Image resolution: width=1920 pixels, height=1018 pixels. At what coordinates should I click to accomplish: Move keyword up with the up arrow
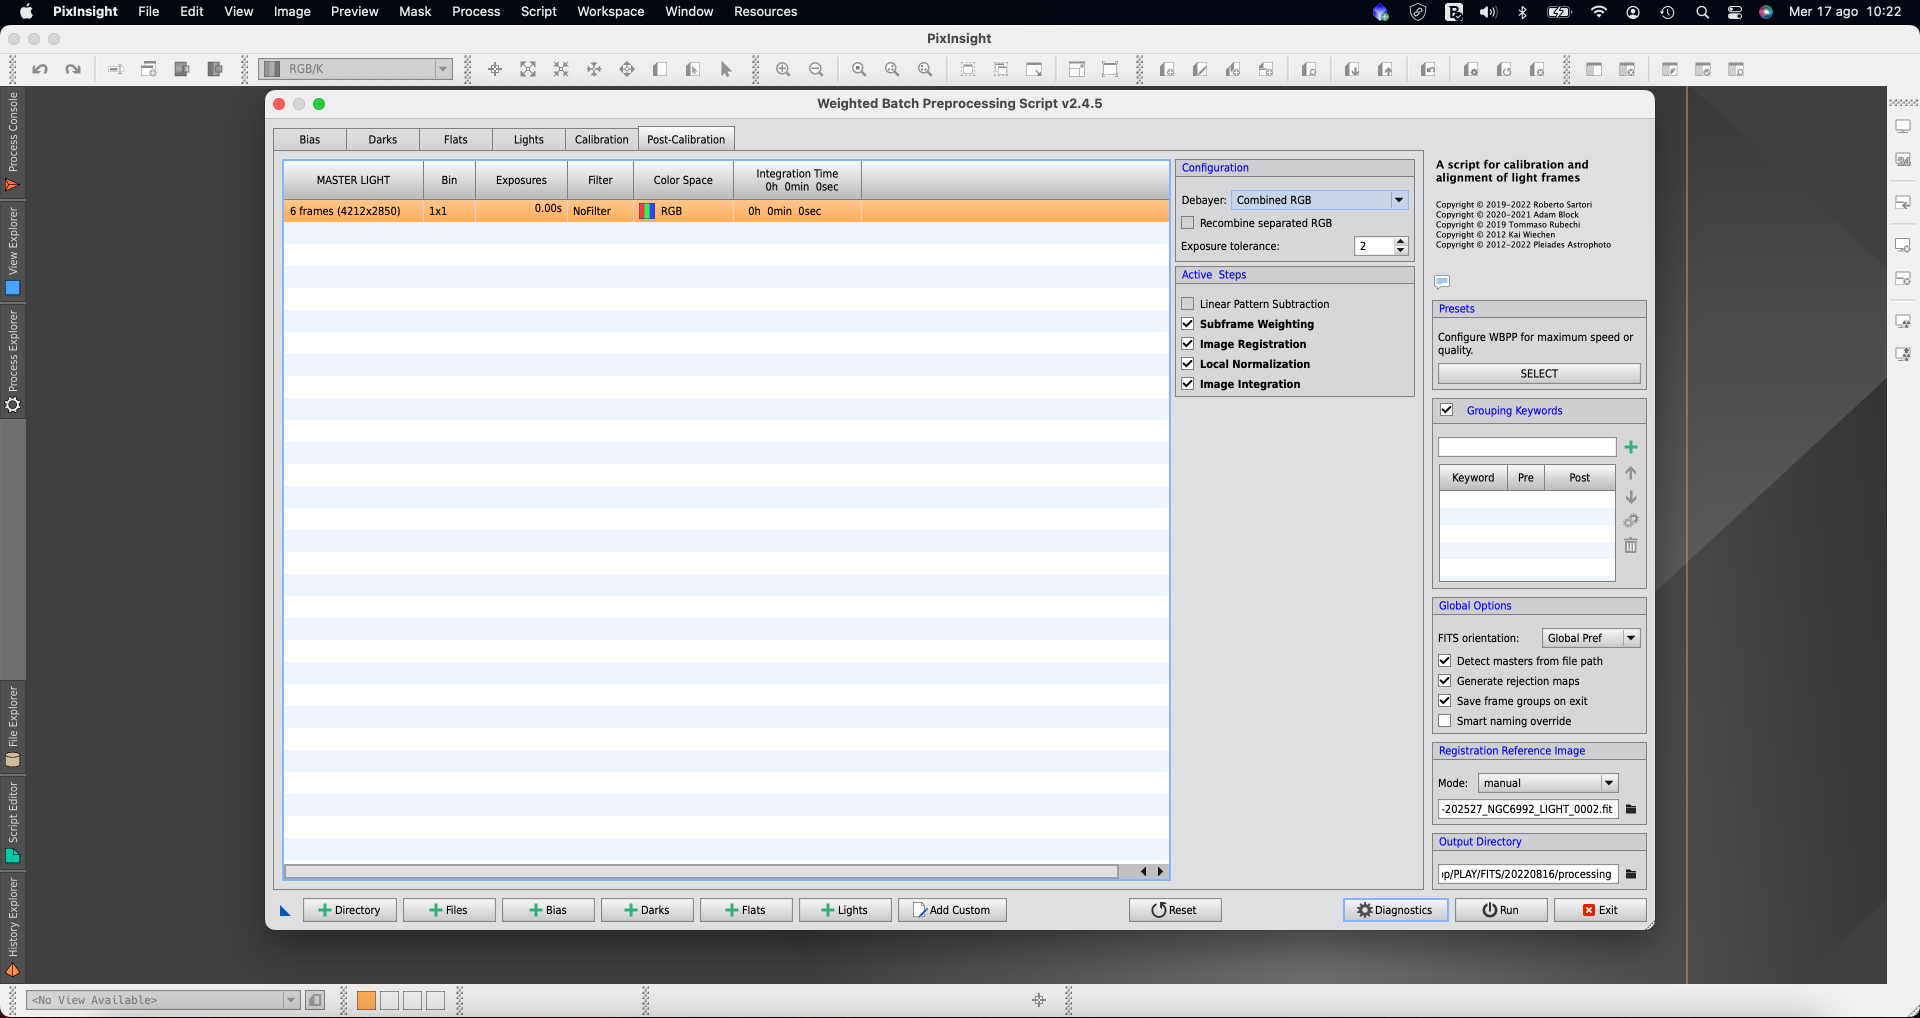click(1631, 473)
